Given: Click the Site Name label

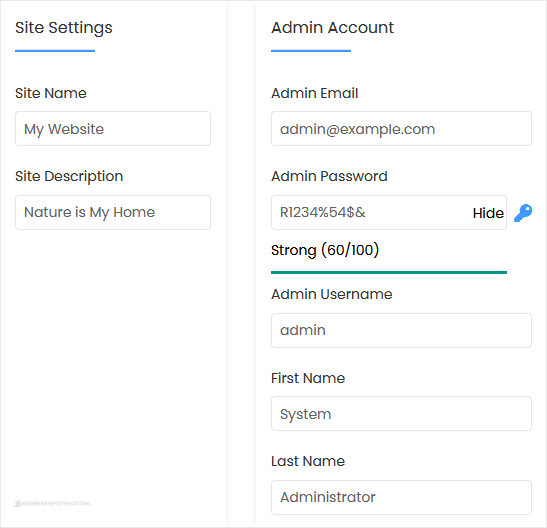Looking at the screenshot, I should tap(51, 93).
